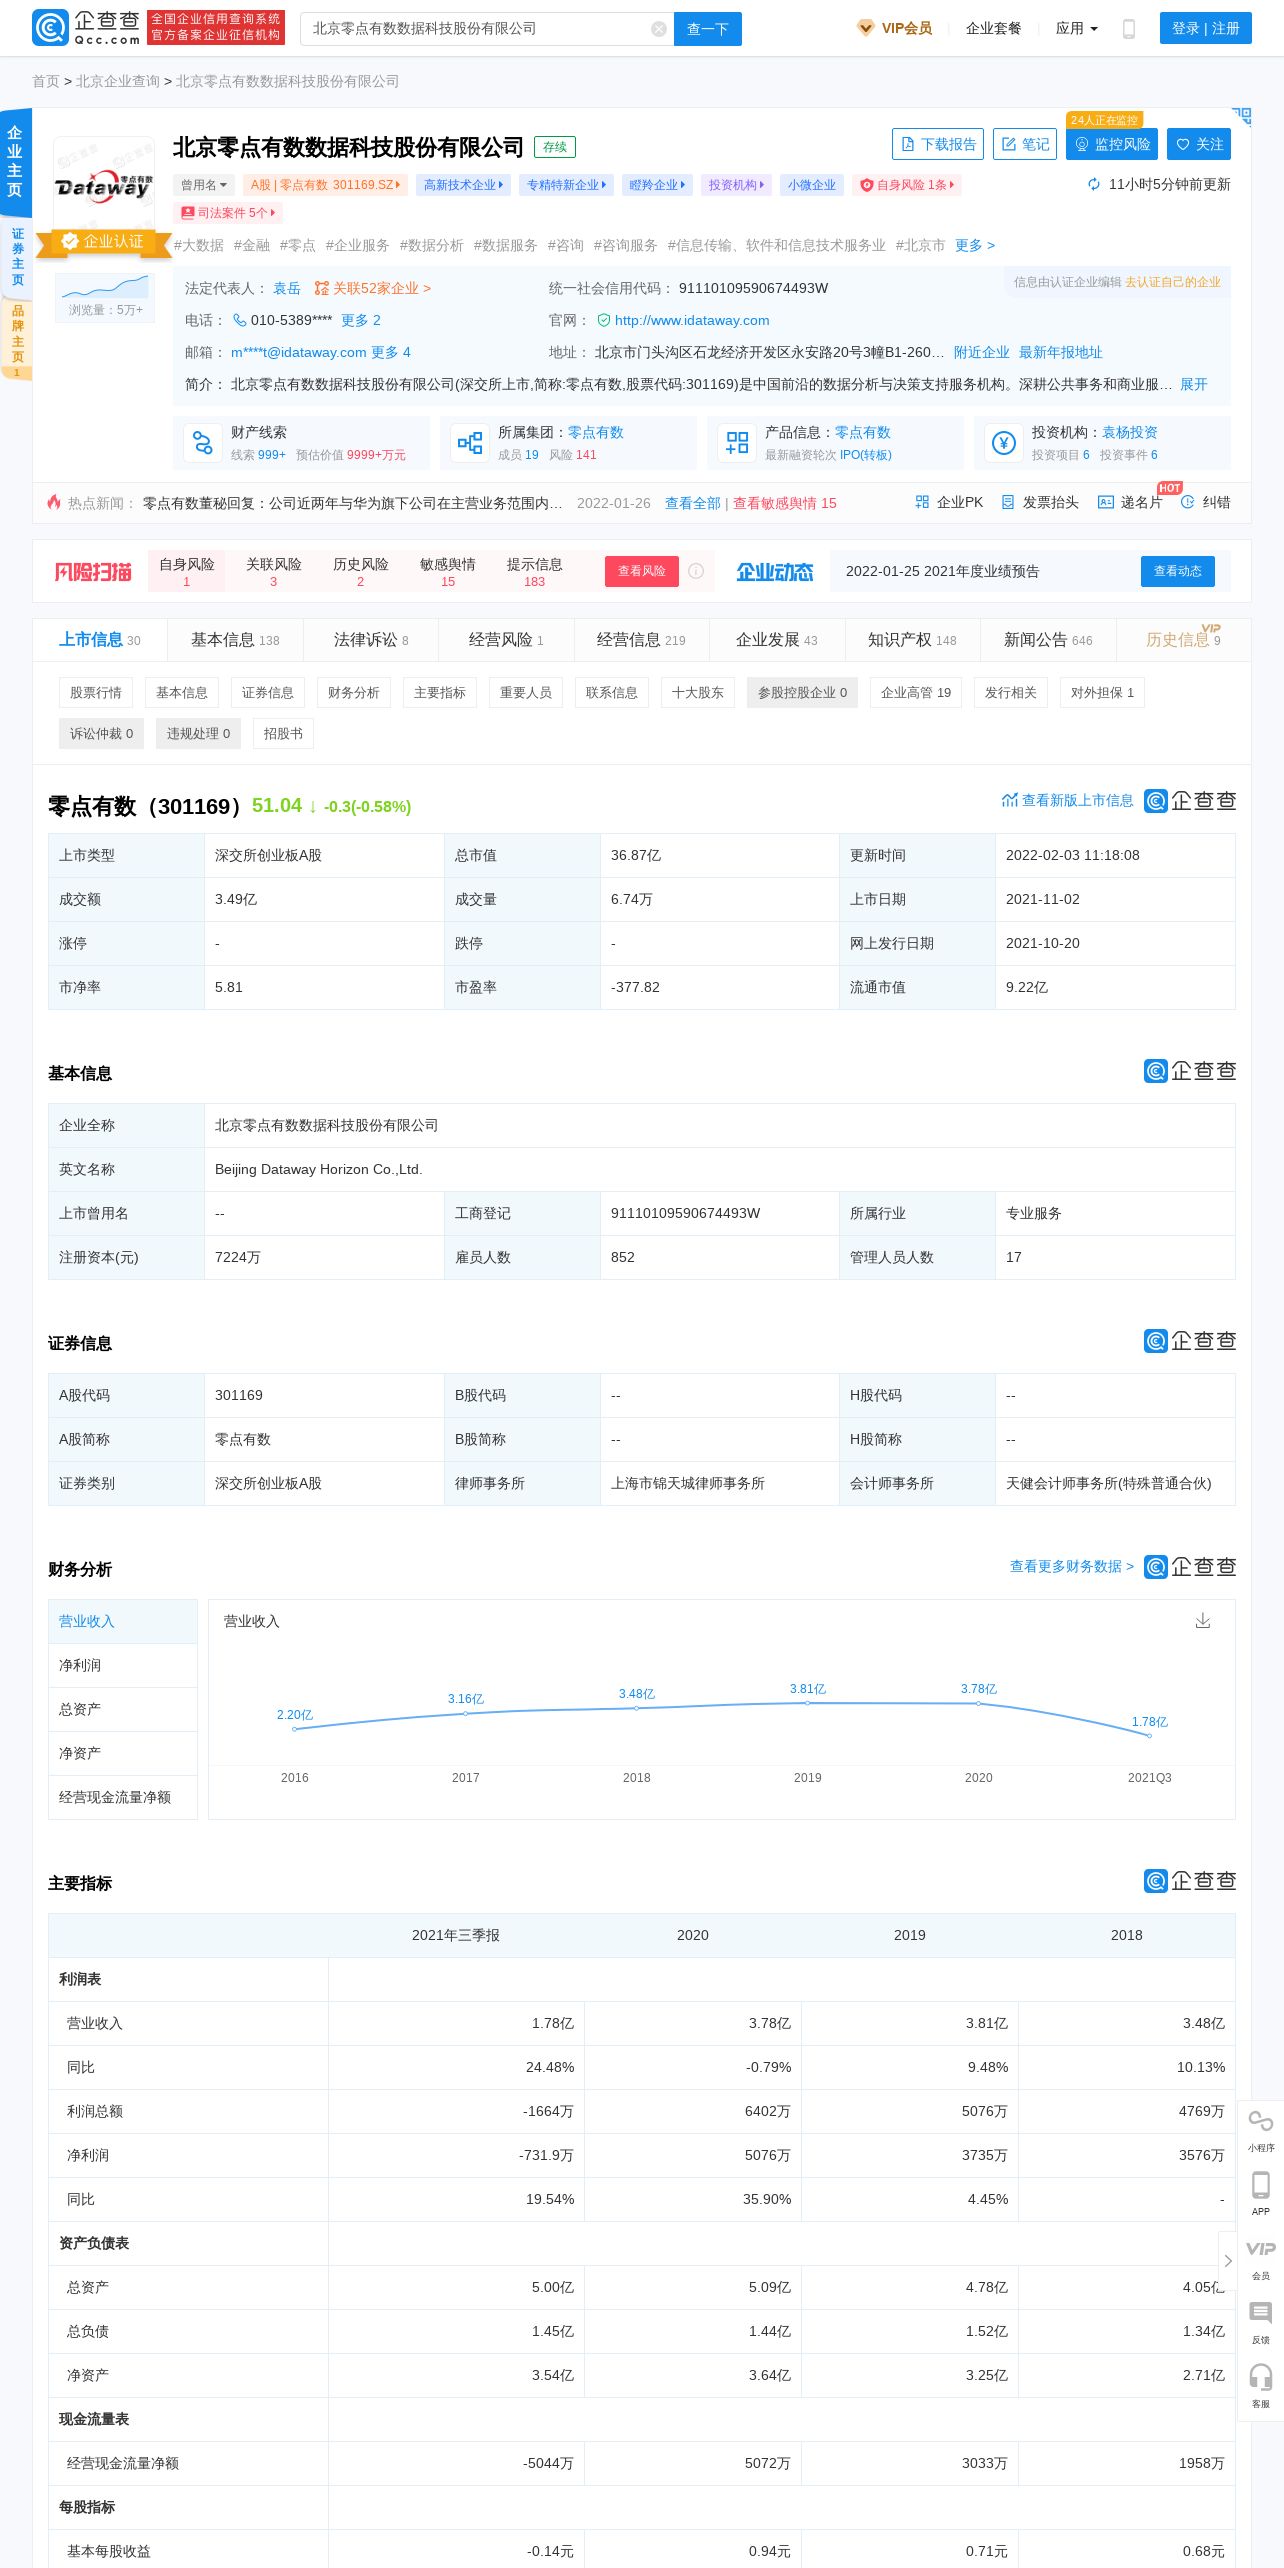This screenshot has height=2568, width=1284.
Task: Open the 历史信息 VIP tab
Action: [1183, 640]
